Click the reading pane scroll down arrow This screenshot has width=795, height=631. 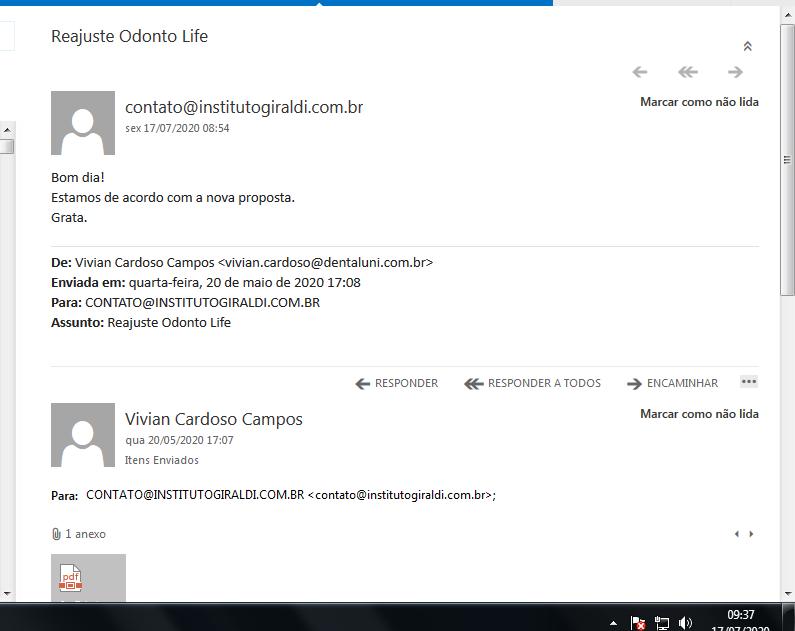coord(787,593)
